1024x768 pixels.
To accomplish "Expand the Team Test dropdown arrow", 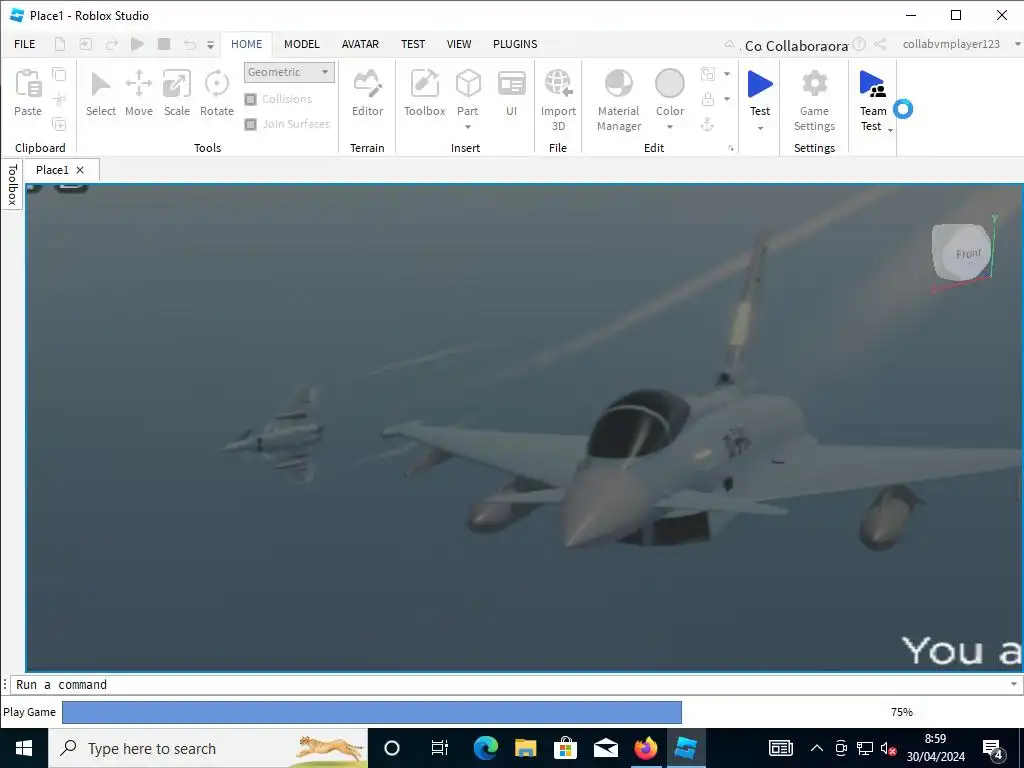I will tap(890, 130).
